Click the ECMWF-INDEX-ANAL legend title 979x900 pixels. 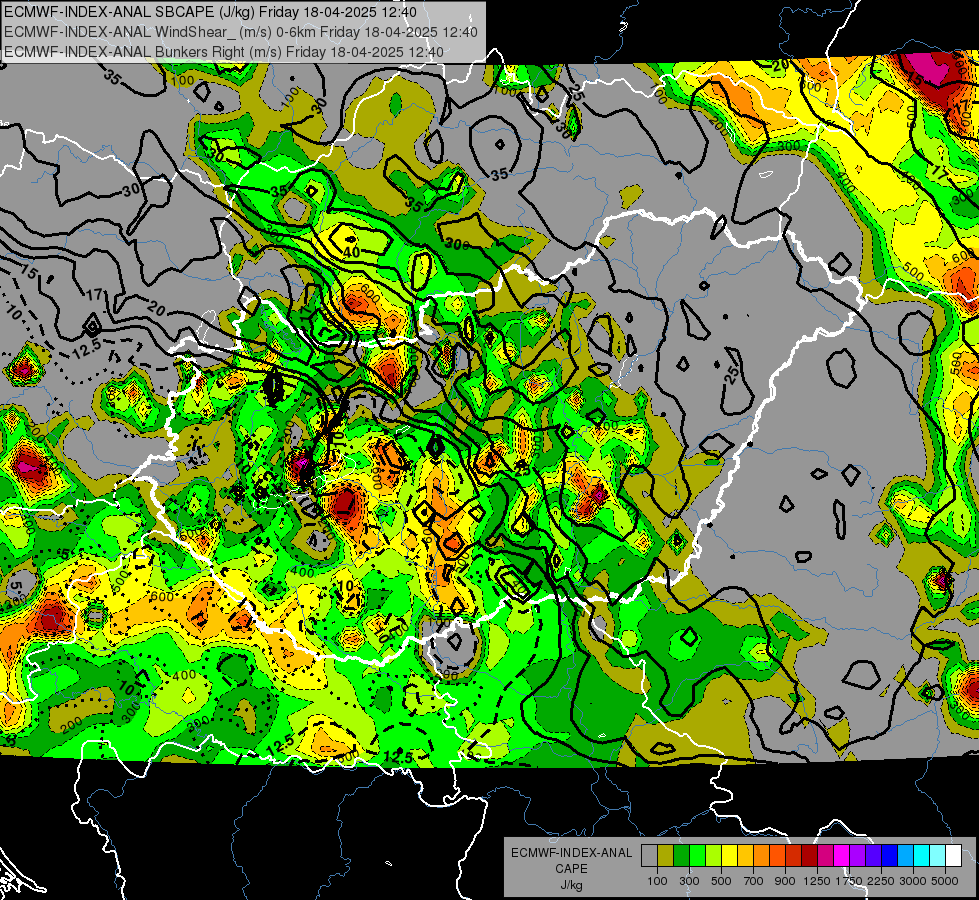coord(572,853)
